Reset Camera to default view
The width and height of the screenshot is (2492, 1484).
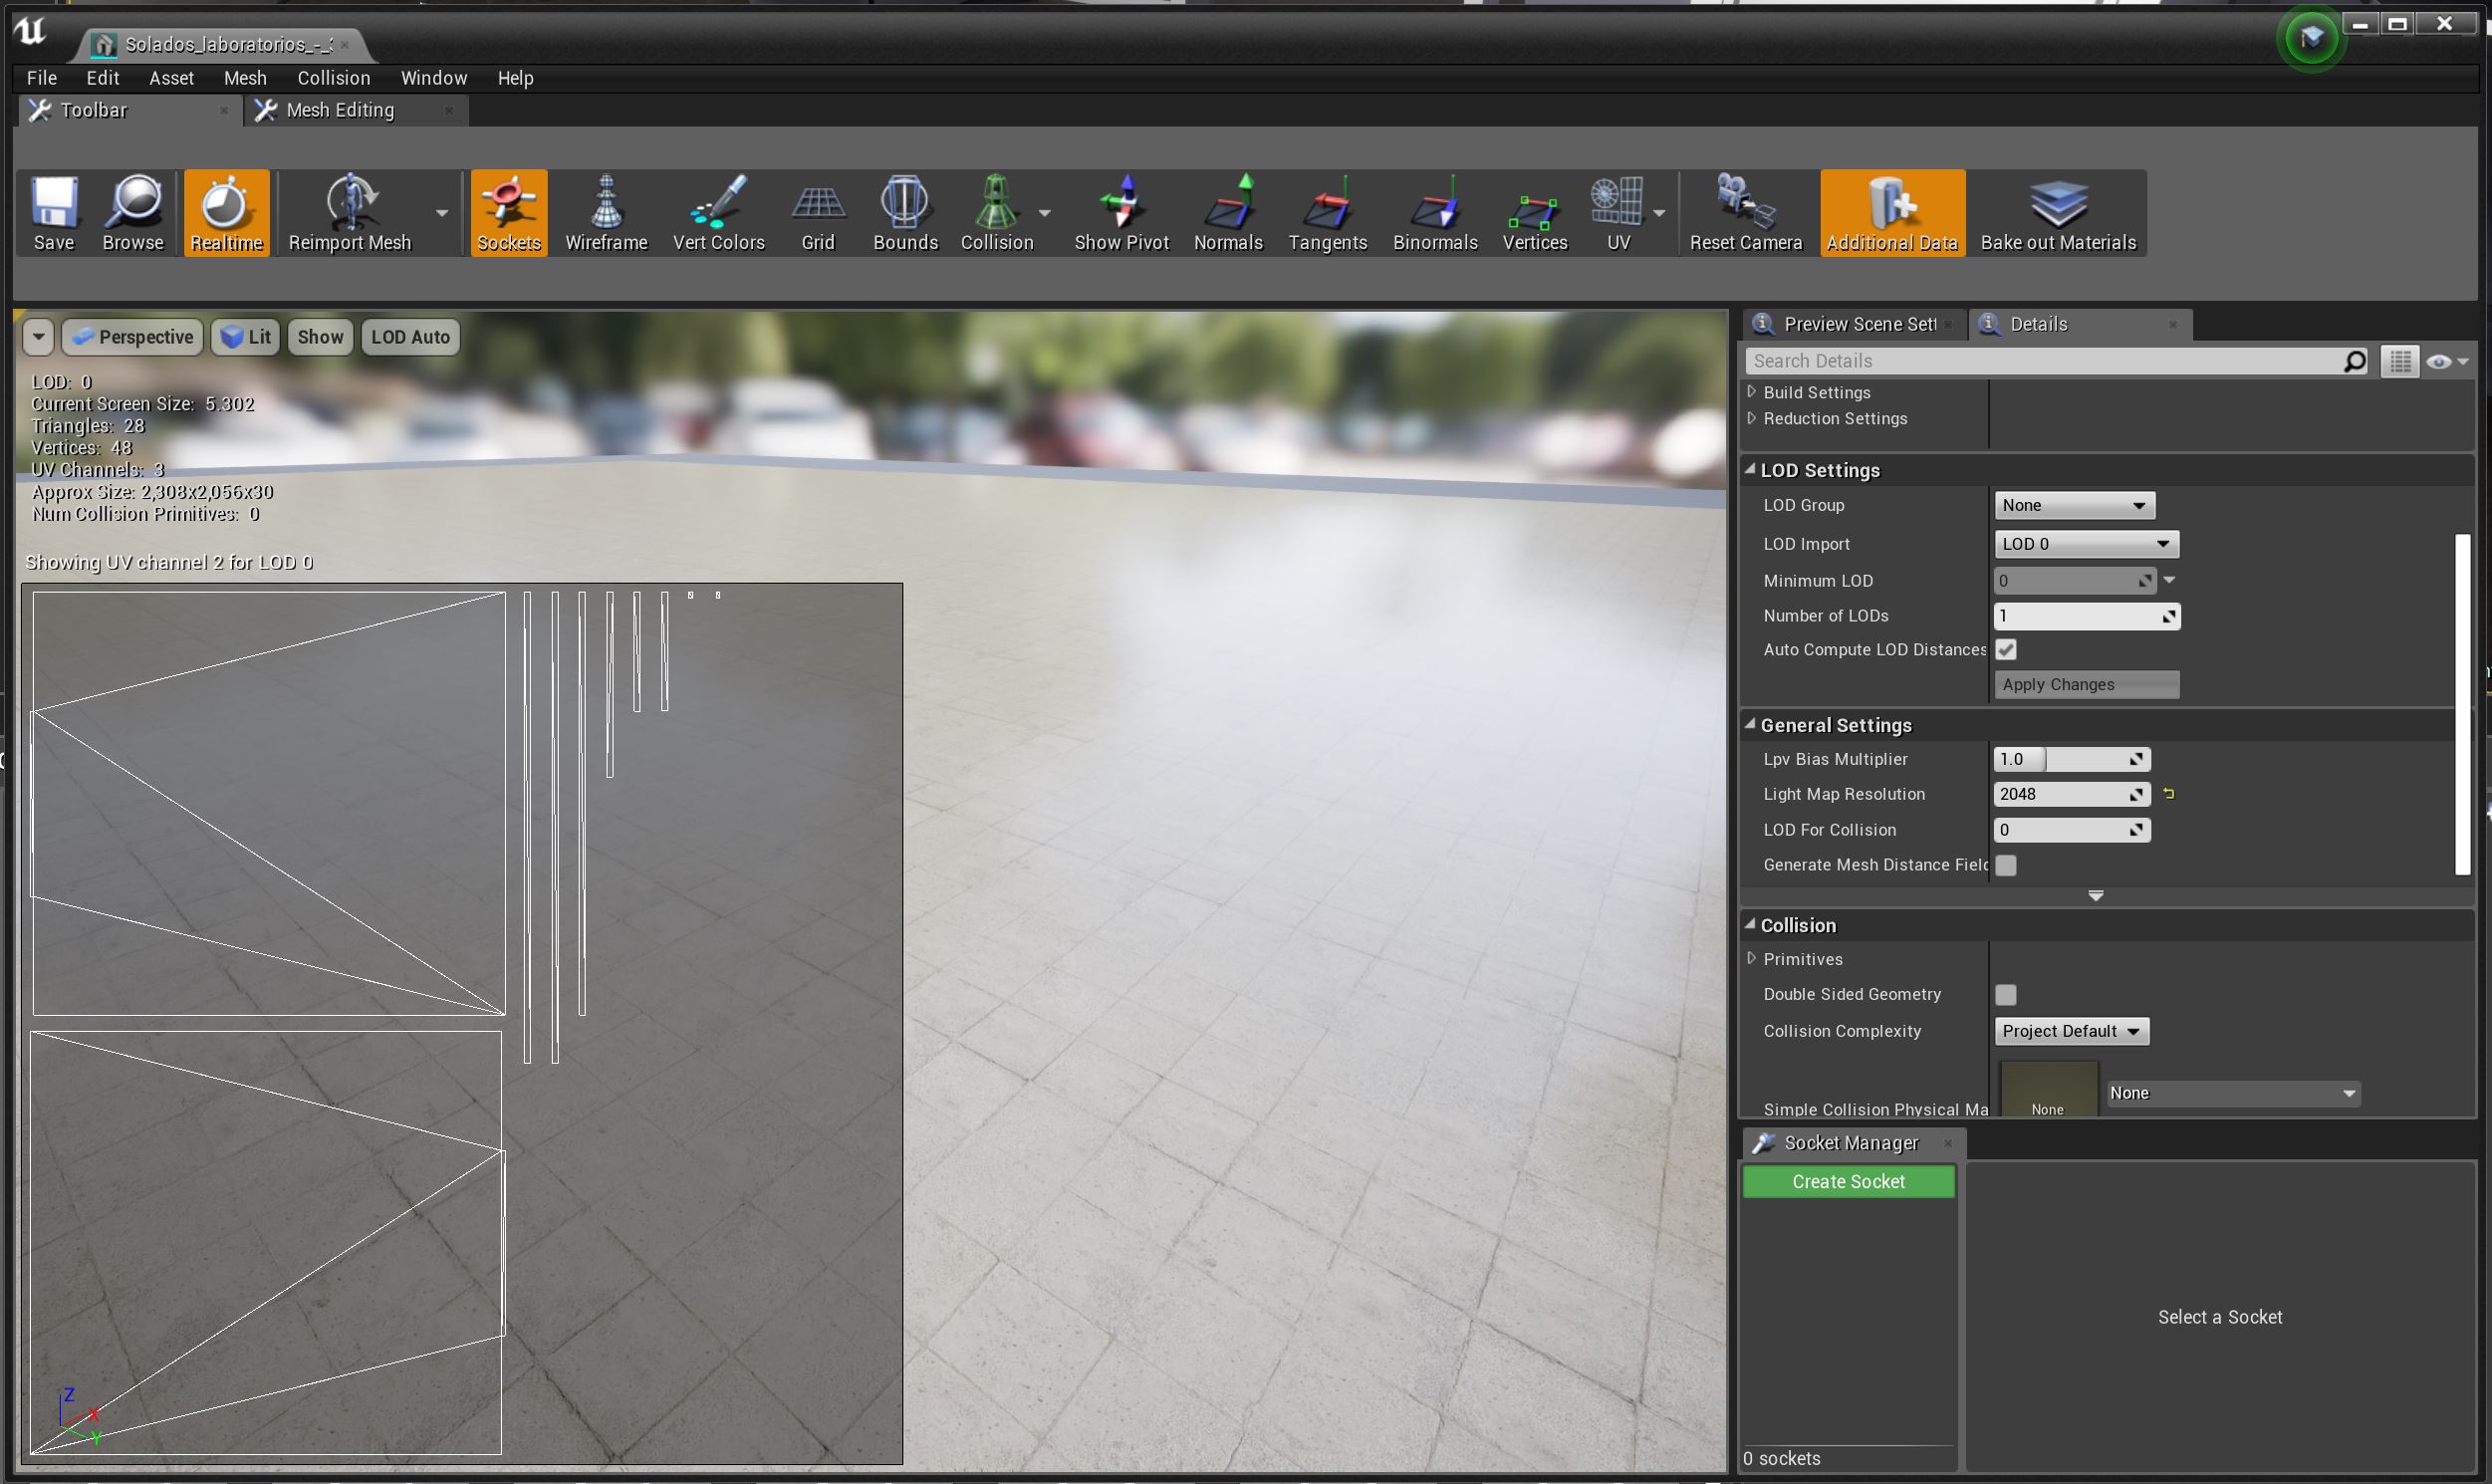(x=1745, y=213)
